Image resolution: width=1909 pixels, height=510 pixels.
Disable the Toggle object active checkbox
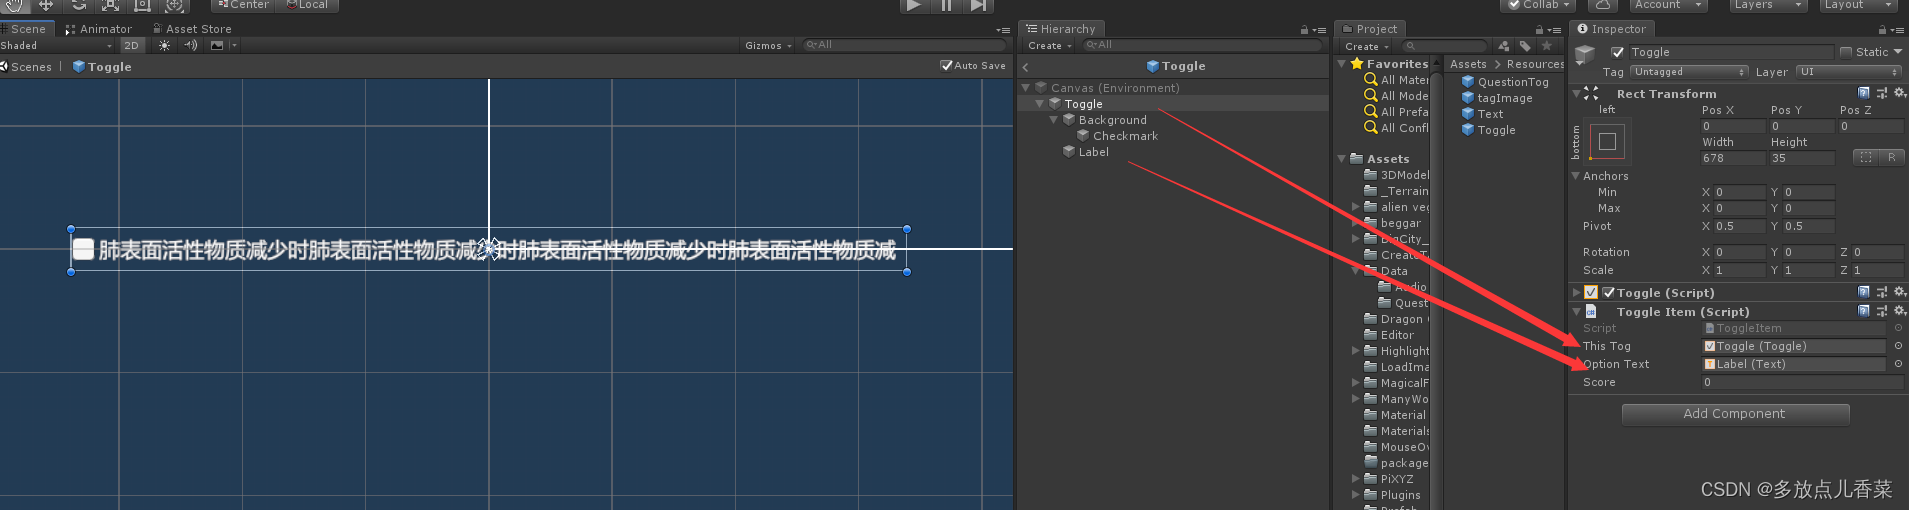coord(1617,52)
